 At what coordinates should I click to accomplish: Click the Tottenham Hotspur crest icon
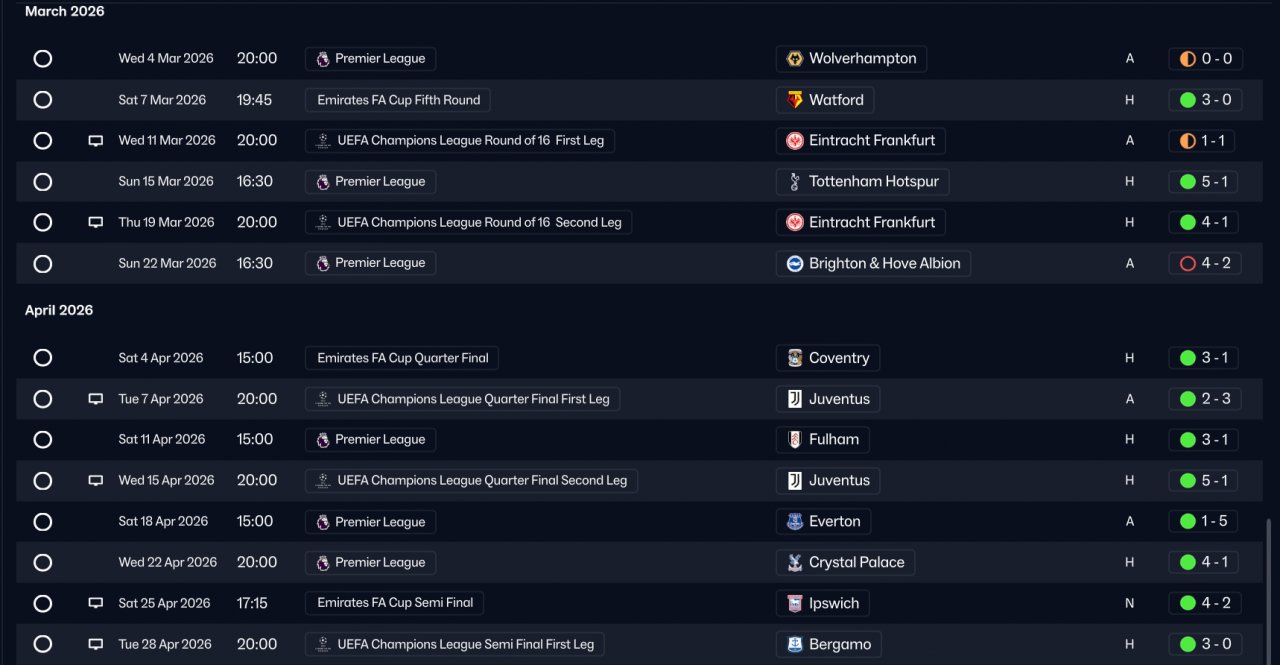click(795, 182)
